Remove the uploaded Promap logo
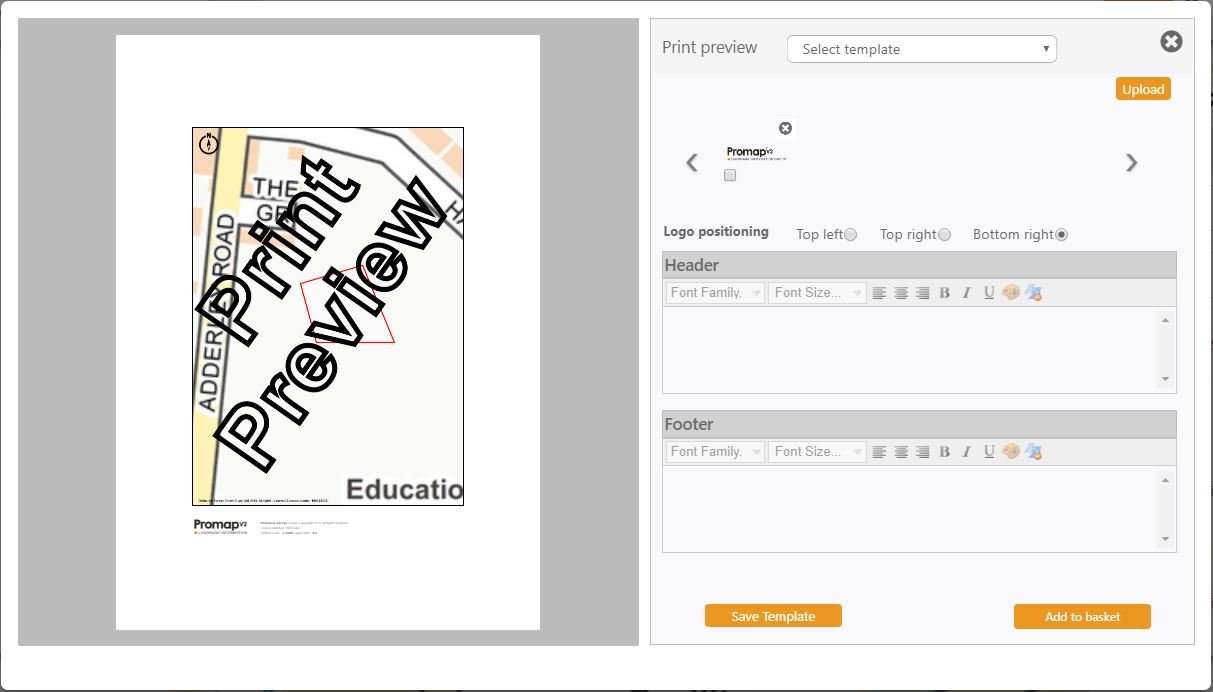 (x=785, y=128)
